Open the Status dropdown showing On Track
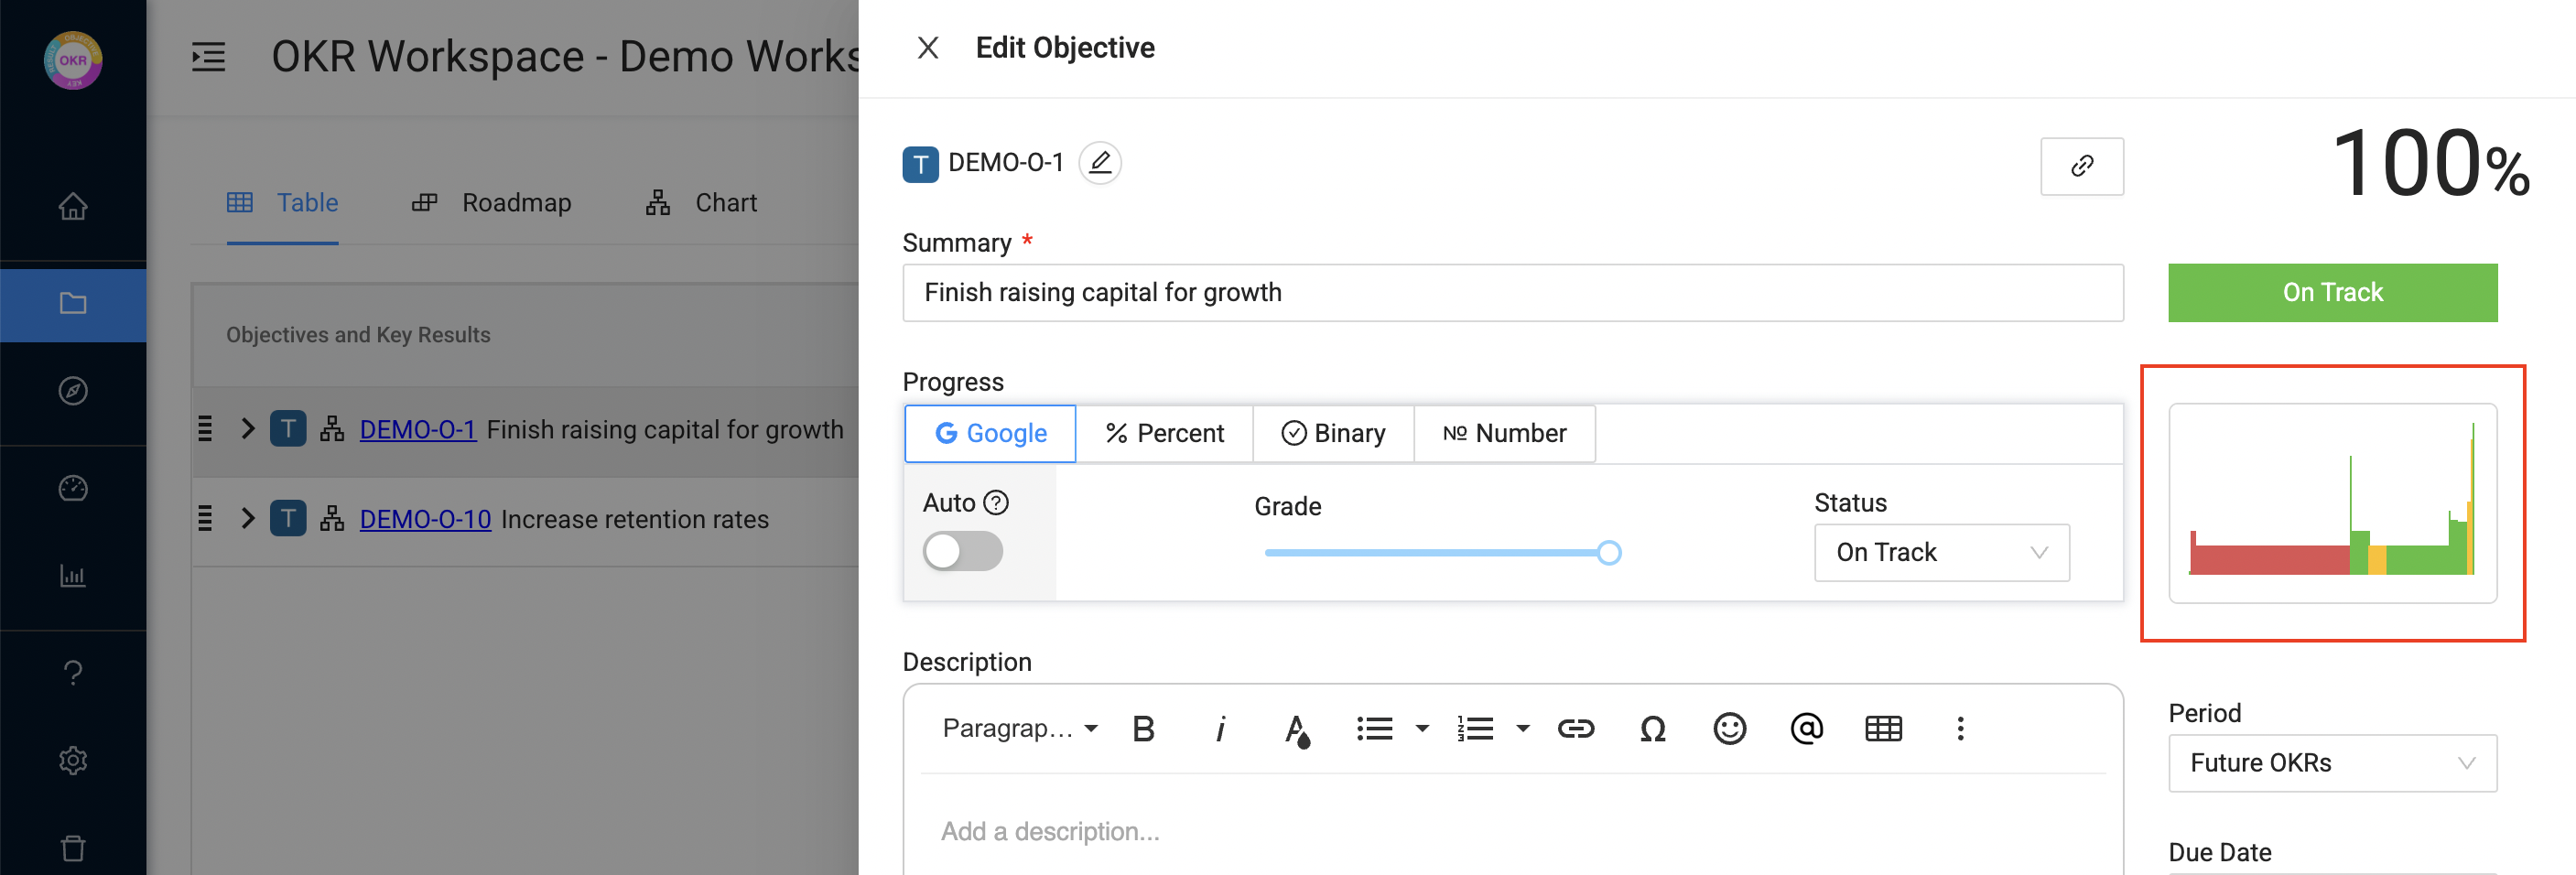2576x875 pixels. [x=1941, y=552]
